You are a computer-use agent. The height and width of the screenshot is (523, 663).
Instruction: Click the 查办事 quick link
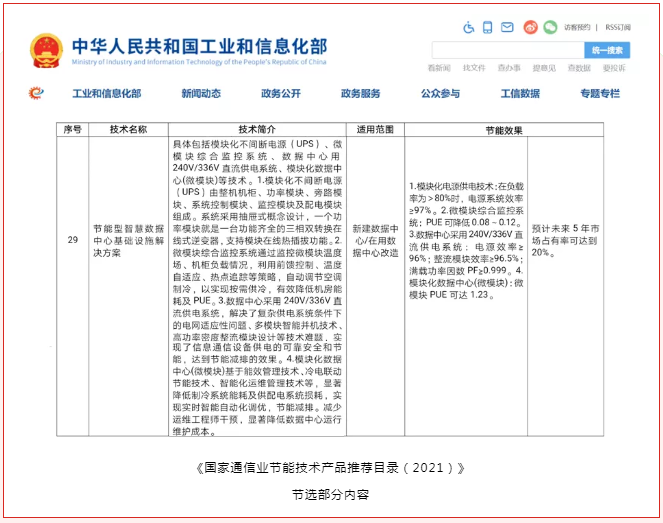click(x=509, y=68)
